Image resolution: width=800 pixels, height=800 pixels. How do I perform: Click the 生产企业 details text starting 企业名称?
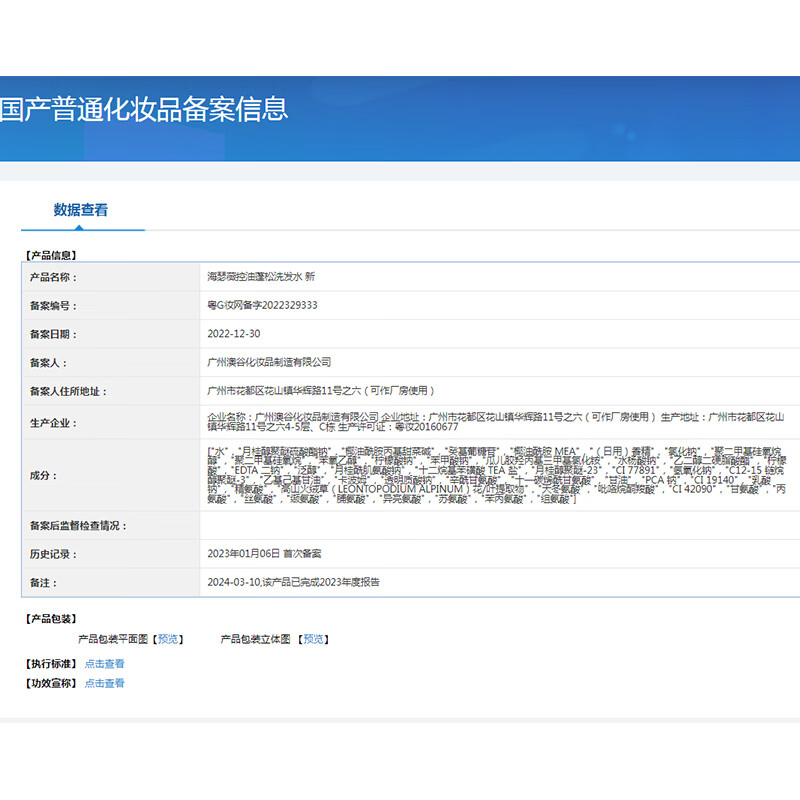tap(495, 422)
